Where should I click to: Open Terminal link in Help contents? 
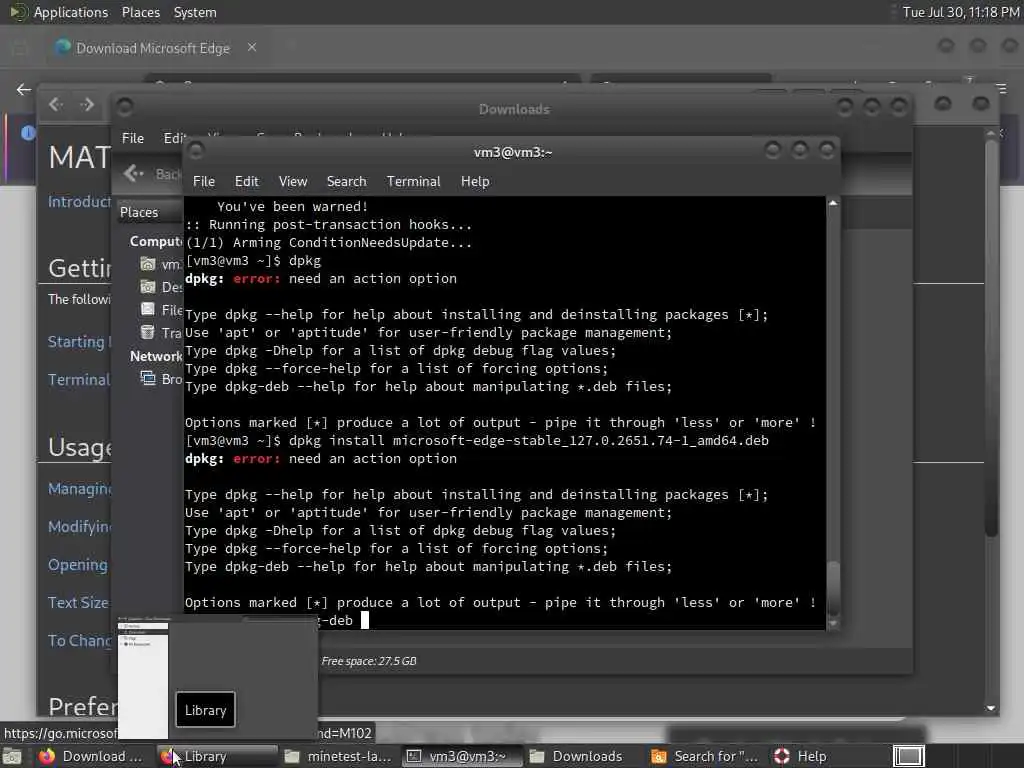click(78, 379)
